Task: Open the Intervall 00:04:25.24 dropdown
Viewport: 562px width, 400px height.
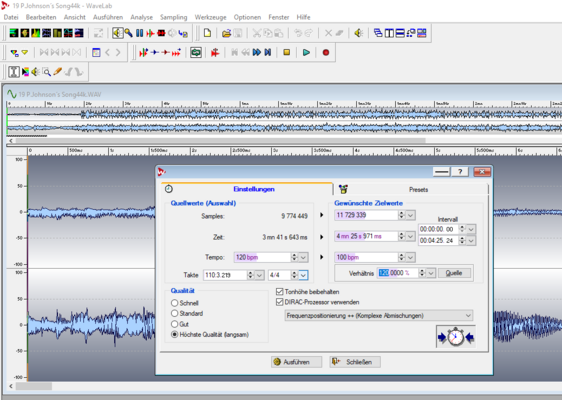Action: 471,241
